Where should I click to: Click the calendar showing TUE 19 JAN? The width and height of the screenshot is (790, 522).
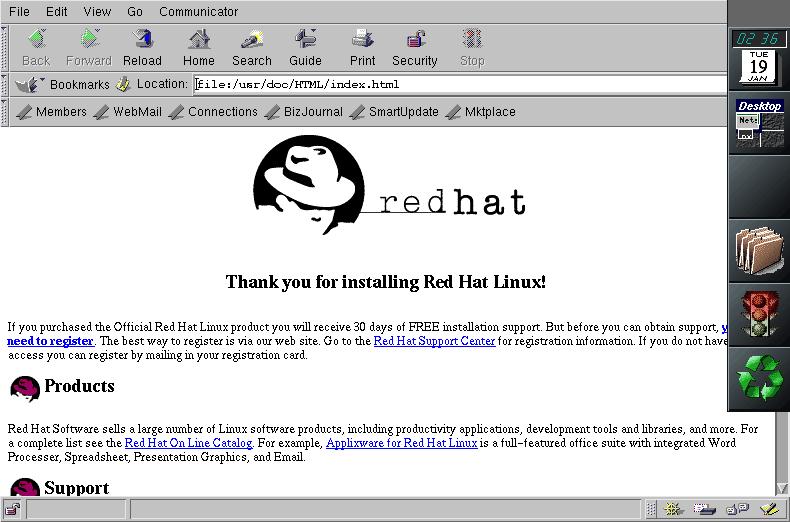[758, 67]
